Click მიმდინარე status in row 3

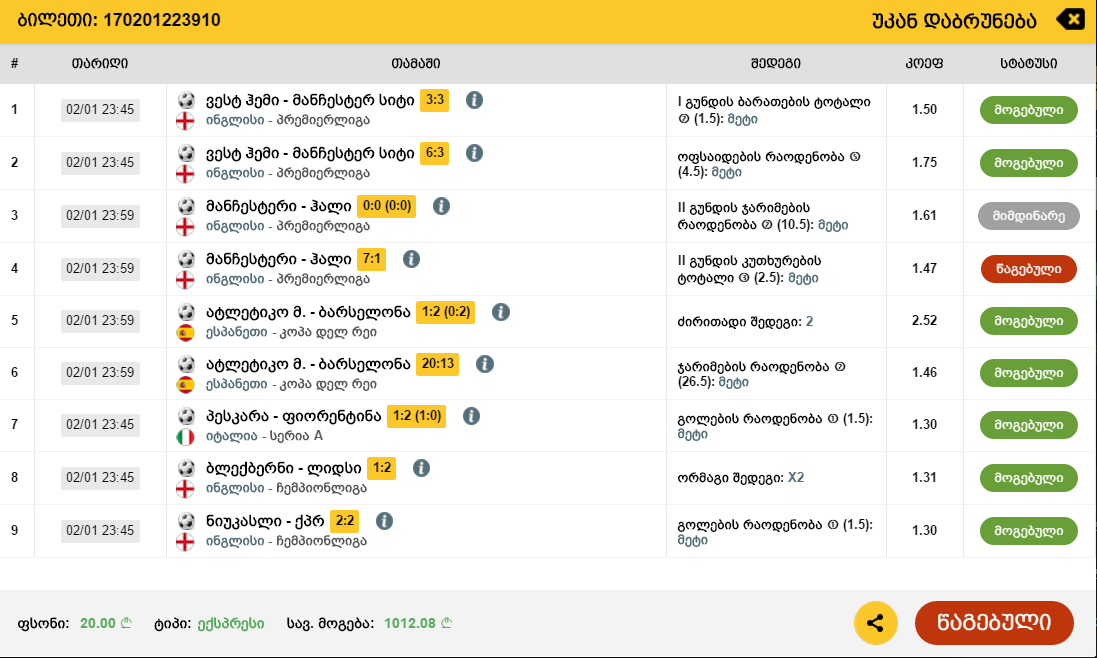[1028, 216]
